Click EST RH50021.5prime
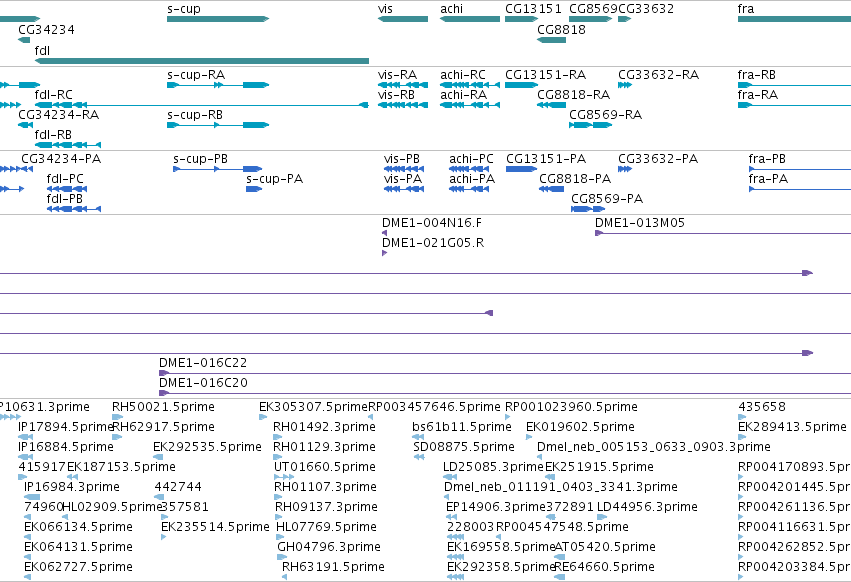 [x=117, y=417]
